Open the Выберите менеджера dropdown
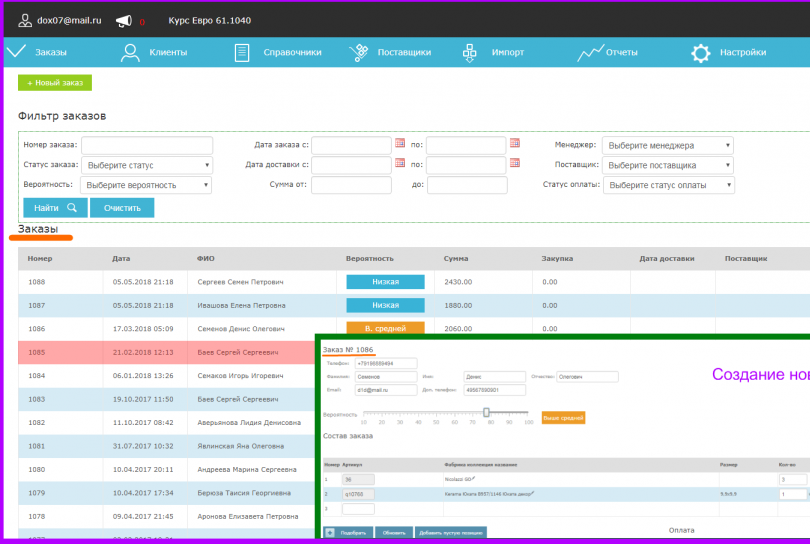Viewport: 810px width, 544px height. point(667,146)
